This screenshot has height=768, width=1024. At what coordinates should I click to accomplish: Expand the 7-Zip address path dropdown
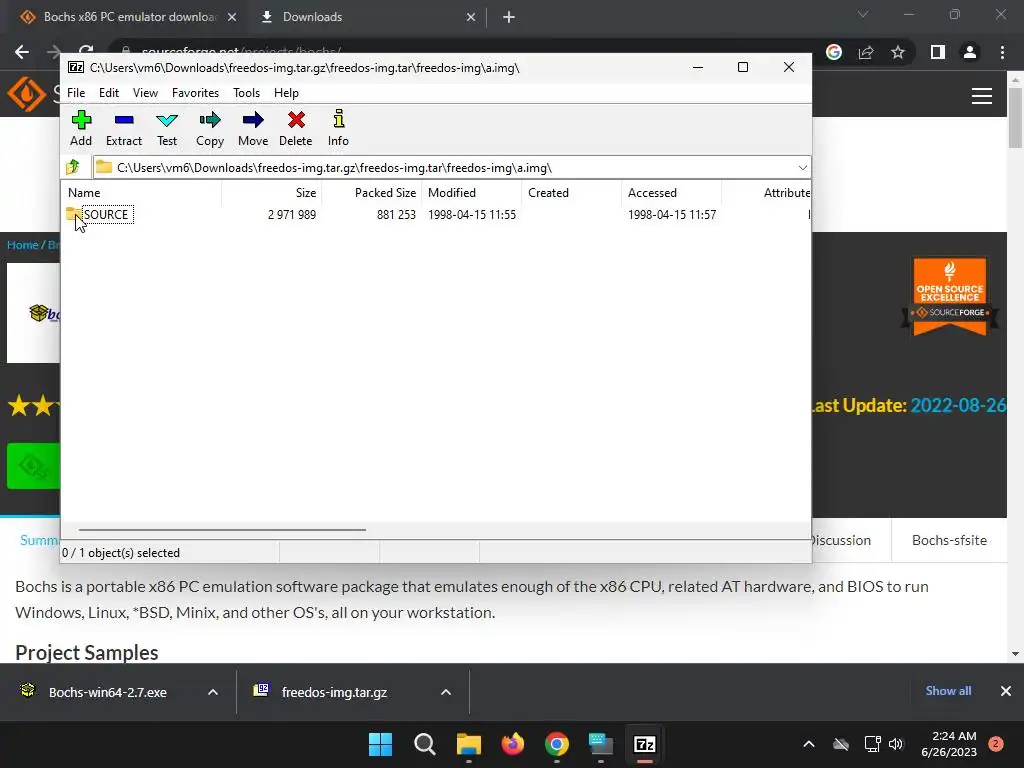coord(803,168)
